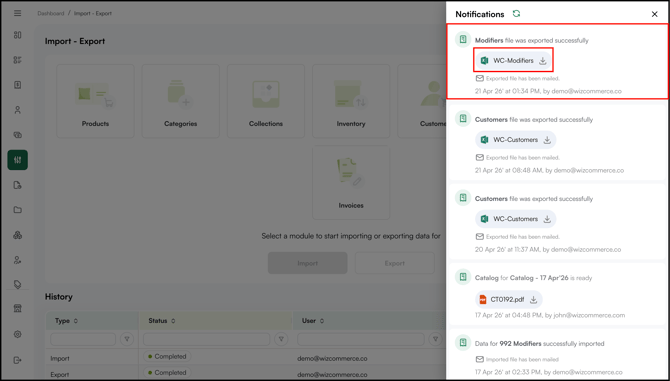Image resolution: width=670 pixels, height=381 pixels.
Task: Click the Completed status in Export row
Action: (x=167, y=372)
